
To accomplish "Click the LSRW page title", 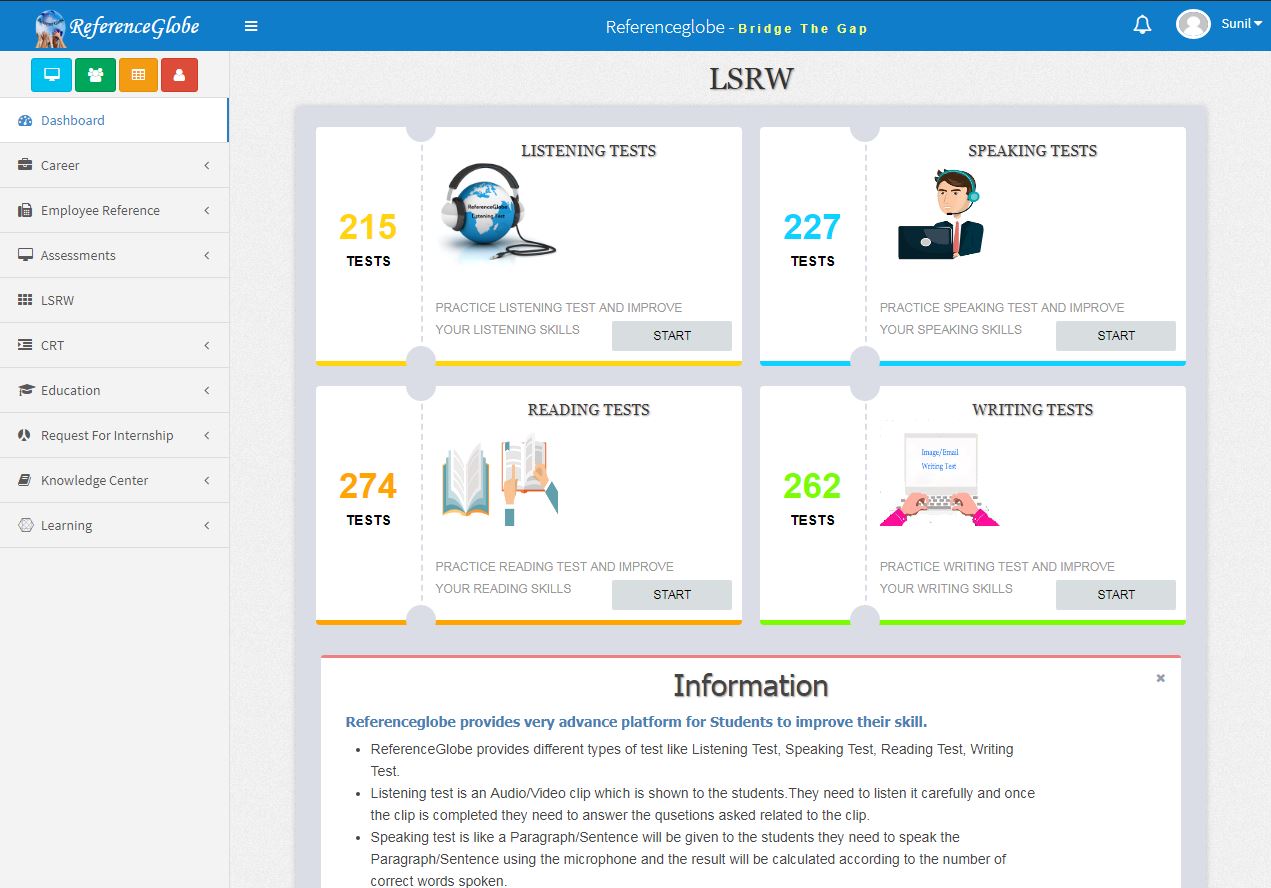I will [x=751, y=79].
